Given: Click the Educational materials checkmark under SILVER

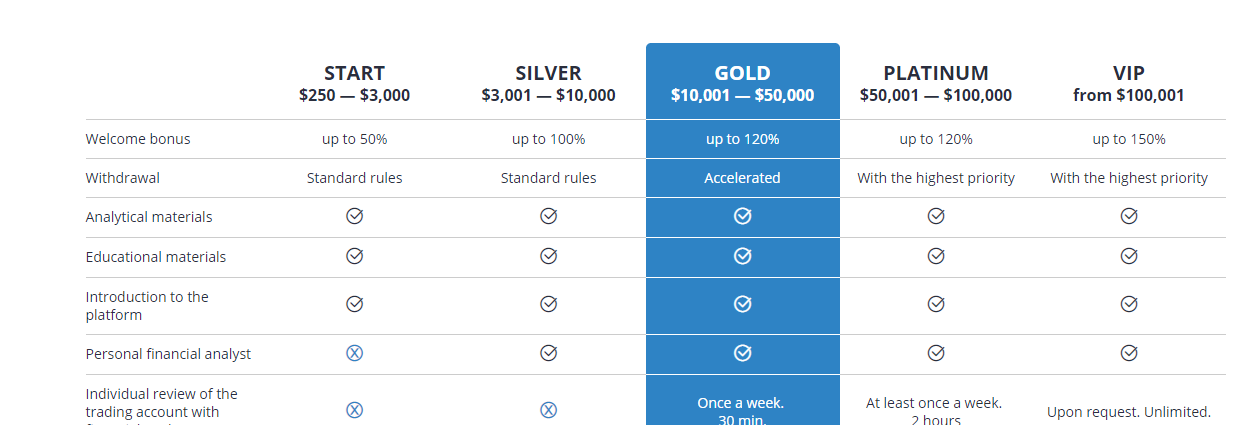Looking at the screenshot, I should tap(548, 256).
